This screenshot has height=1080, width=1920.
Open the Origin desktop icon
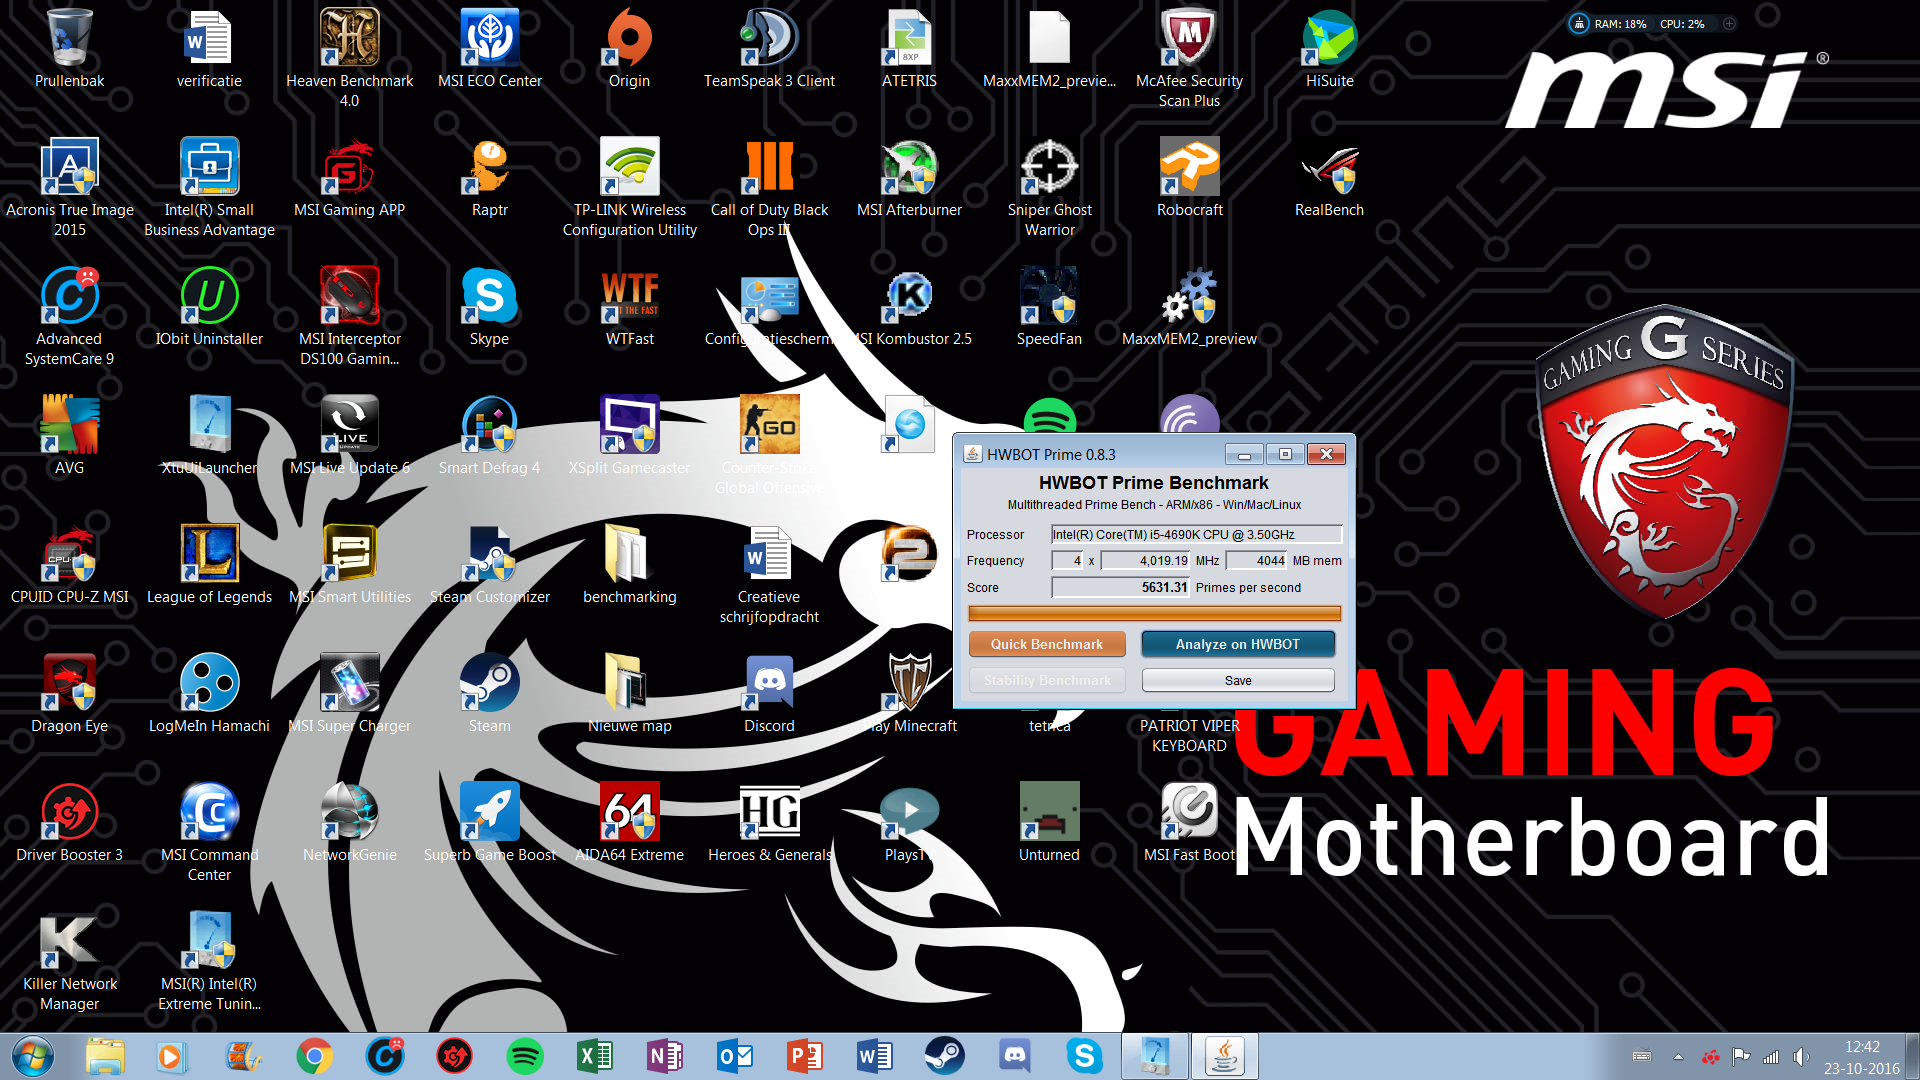(x=629, y=48)
